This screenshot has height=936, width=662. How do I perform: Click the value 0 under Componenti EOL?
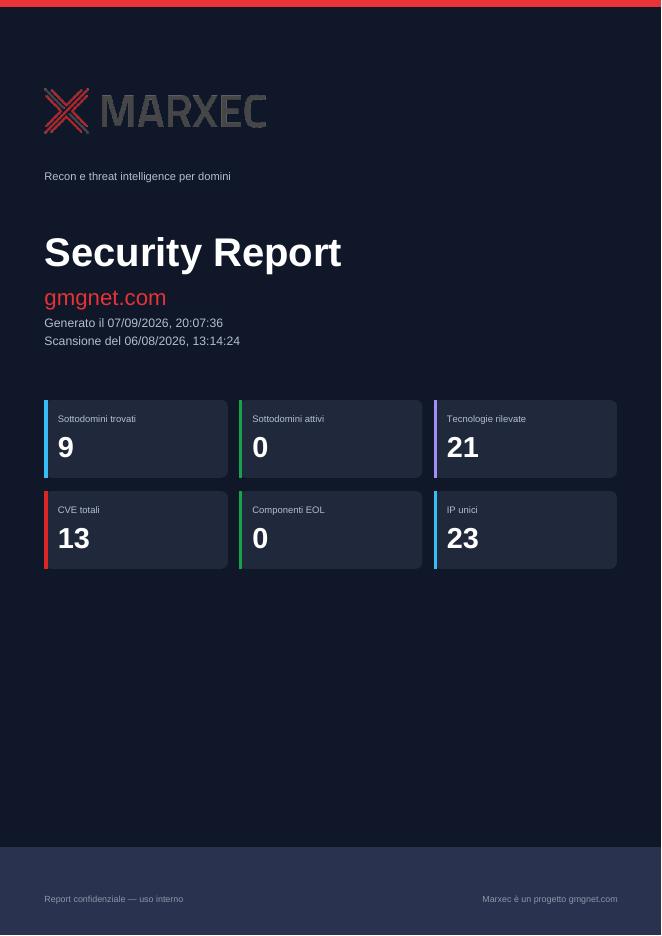tap(260, 538)
